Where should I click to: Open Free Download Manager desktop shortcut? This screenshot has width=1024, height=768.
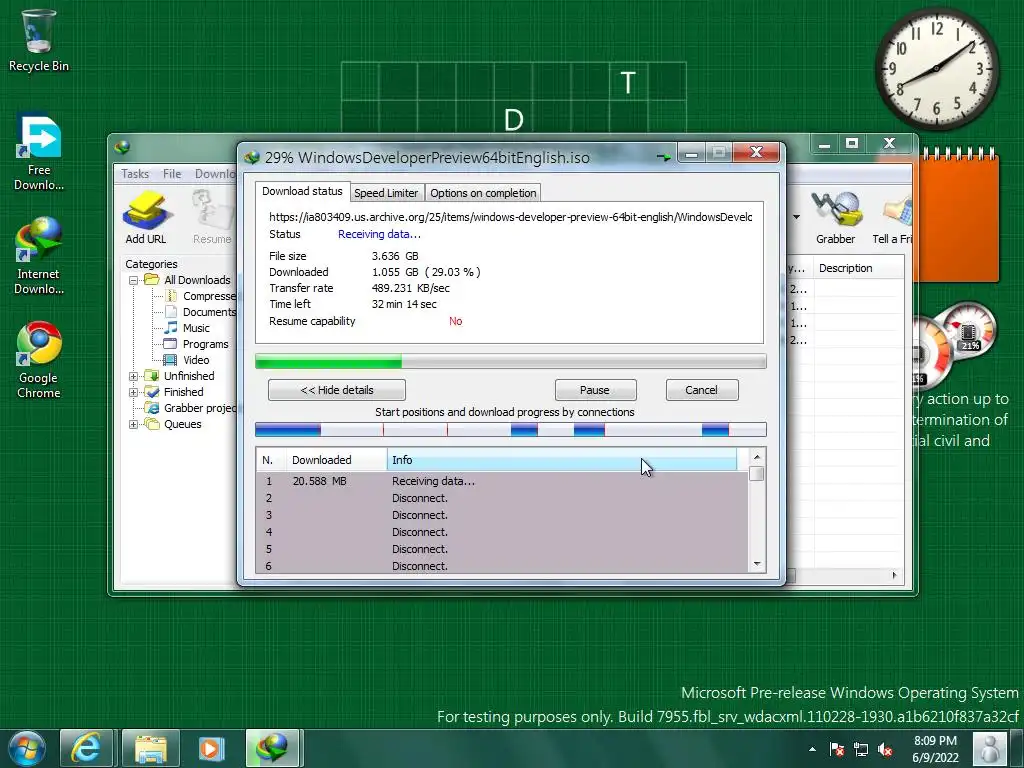(x=39, y=152)
